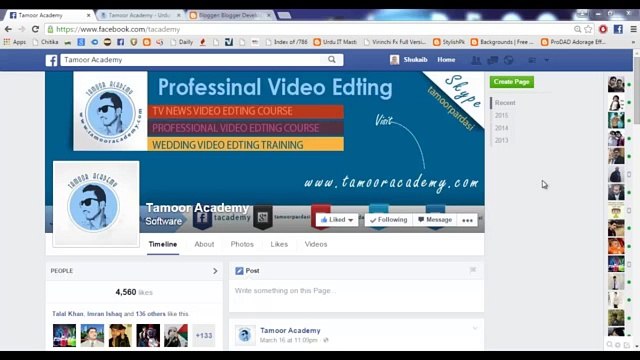Close the Tamoor Academy Facebook tab

tap(89, 15)
